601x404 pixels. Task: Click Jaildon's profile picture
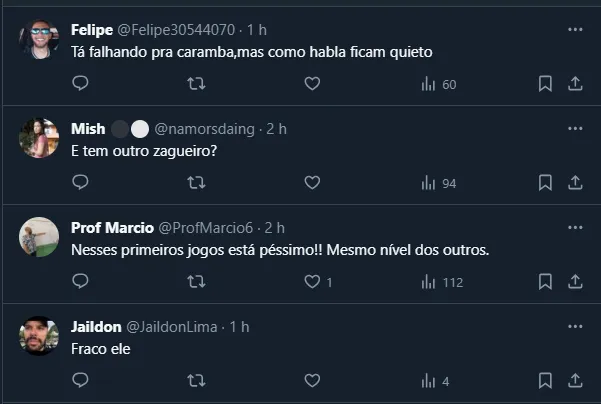coord(39,336)
